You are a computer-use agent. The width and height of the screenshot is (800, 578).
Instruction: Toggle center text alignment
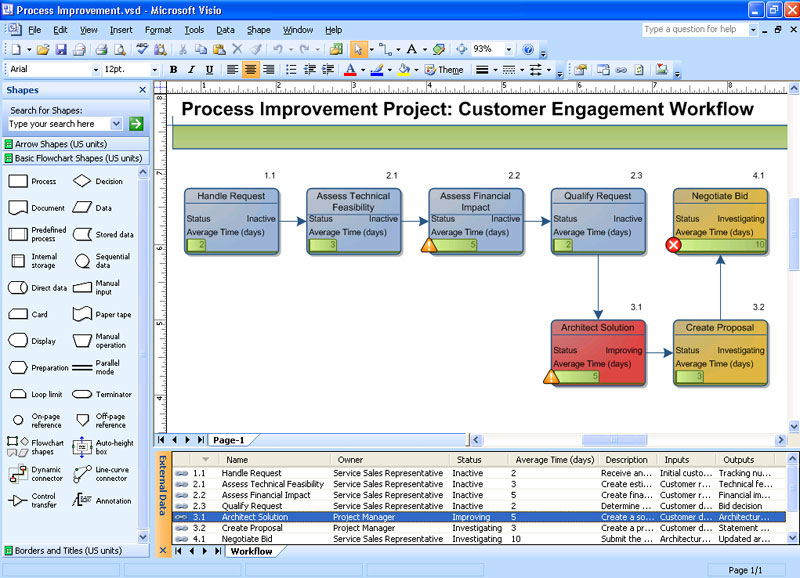point(250,70)
